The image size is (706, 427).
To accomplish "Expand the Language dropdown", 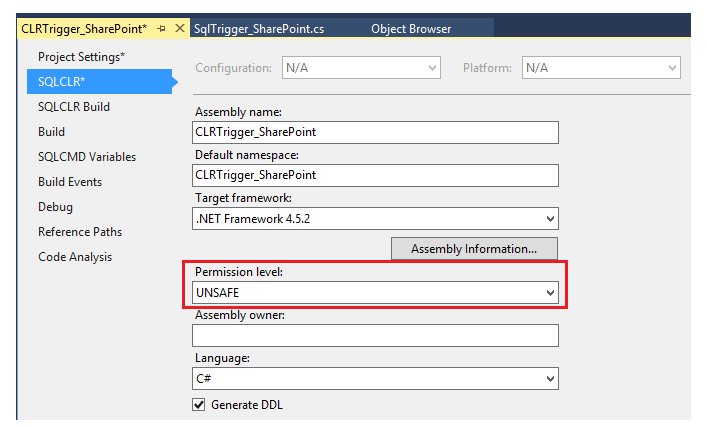I will [x=375, y=378].
